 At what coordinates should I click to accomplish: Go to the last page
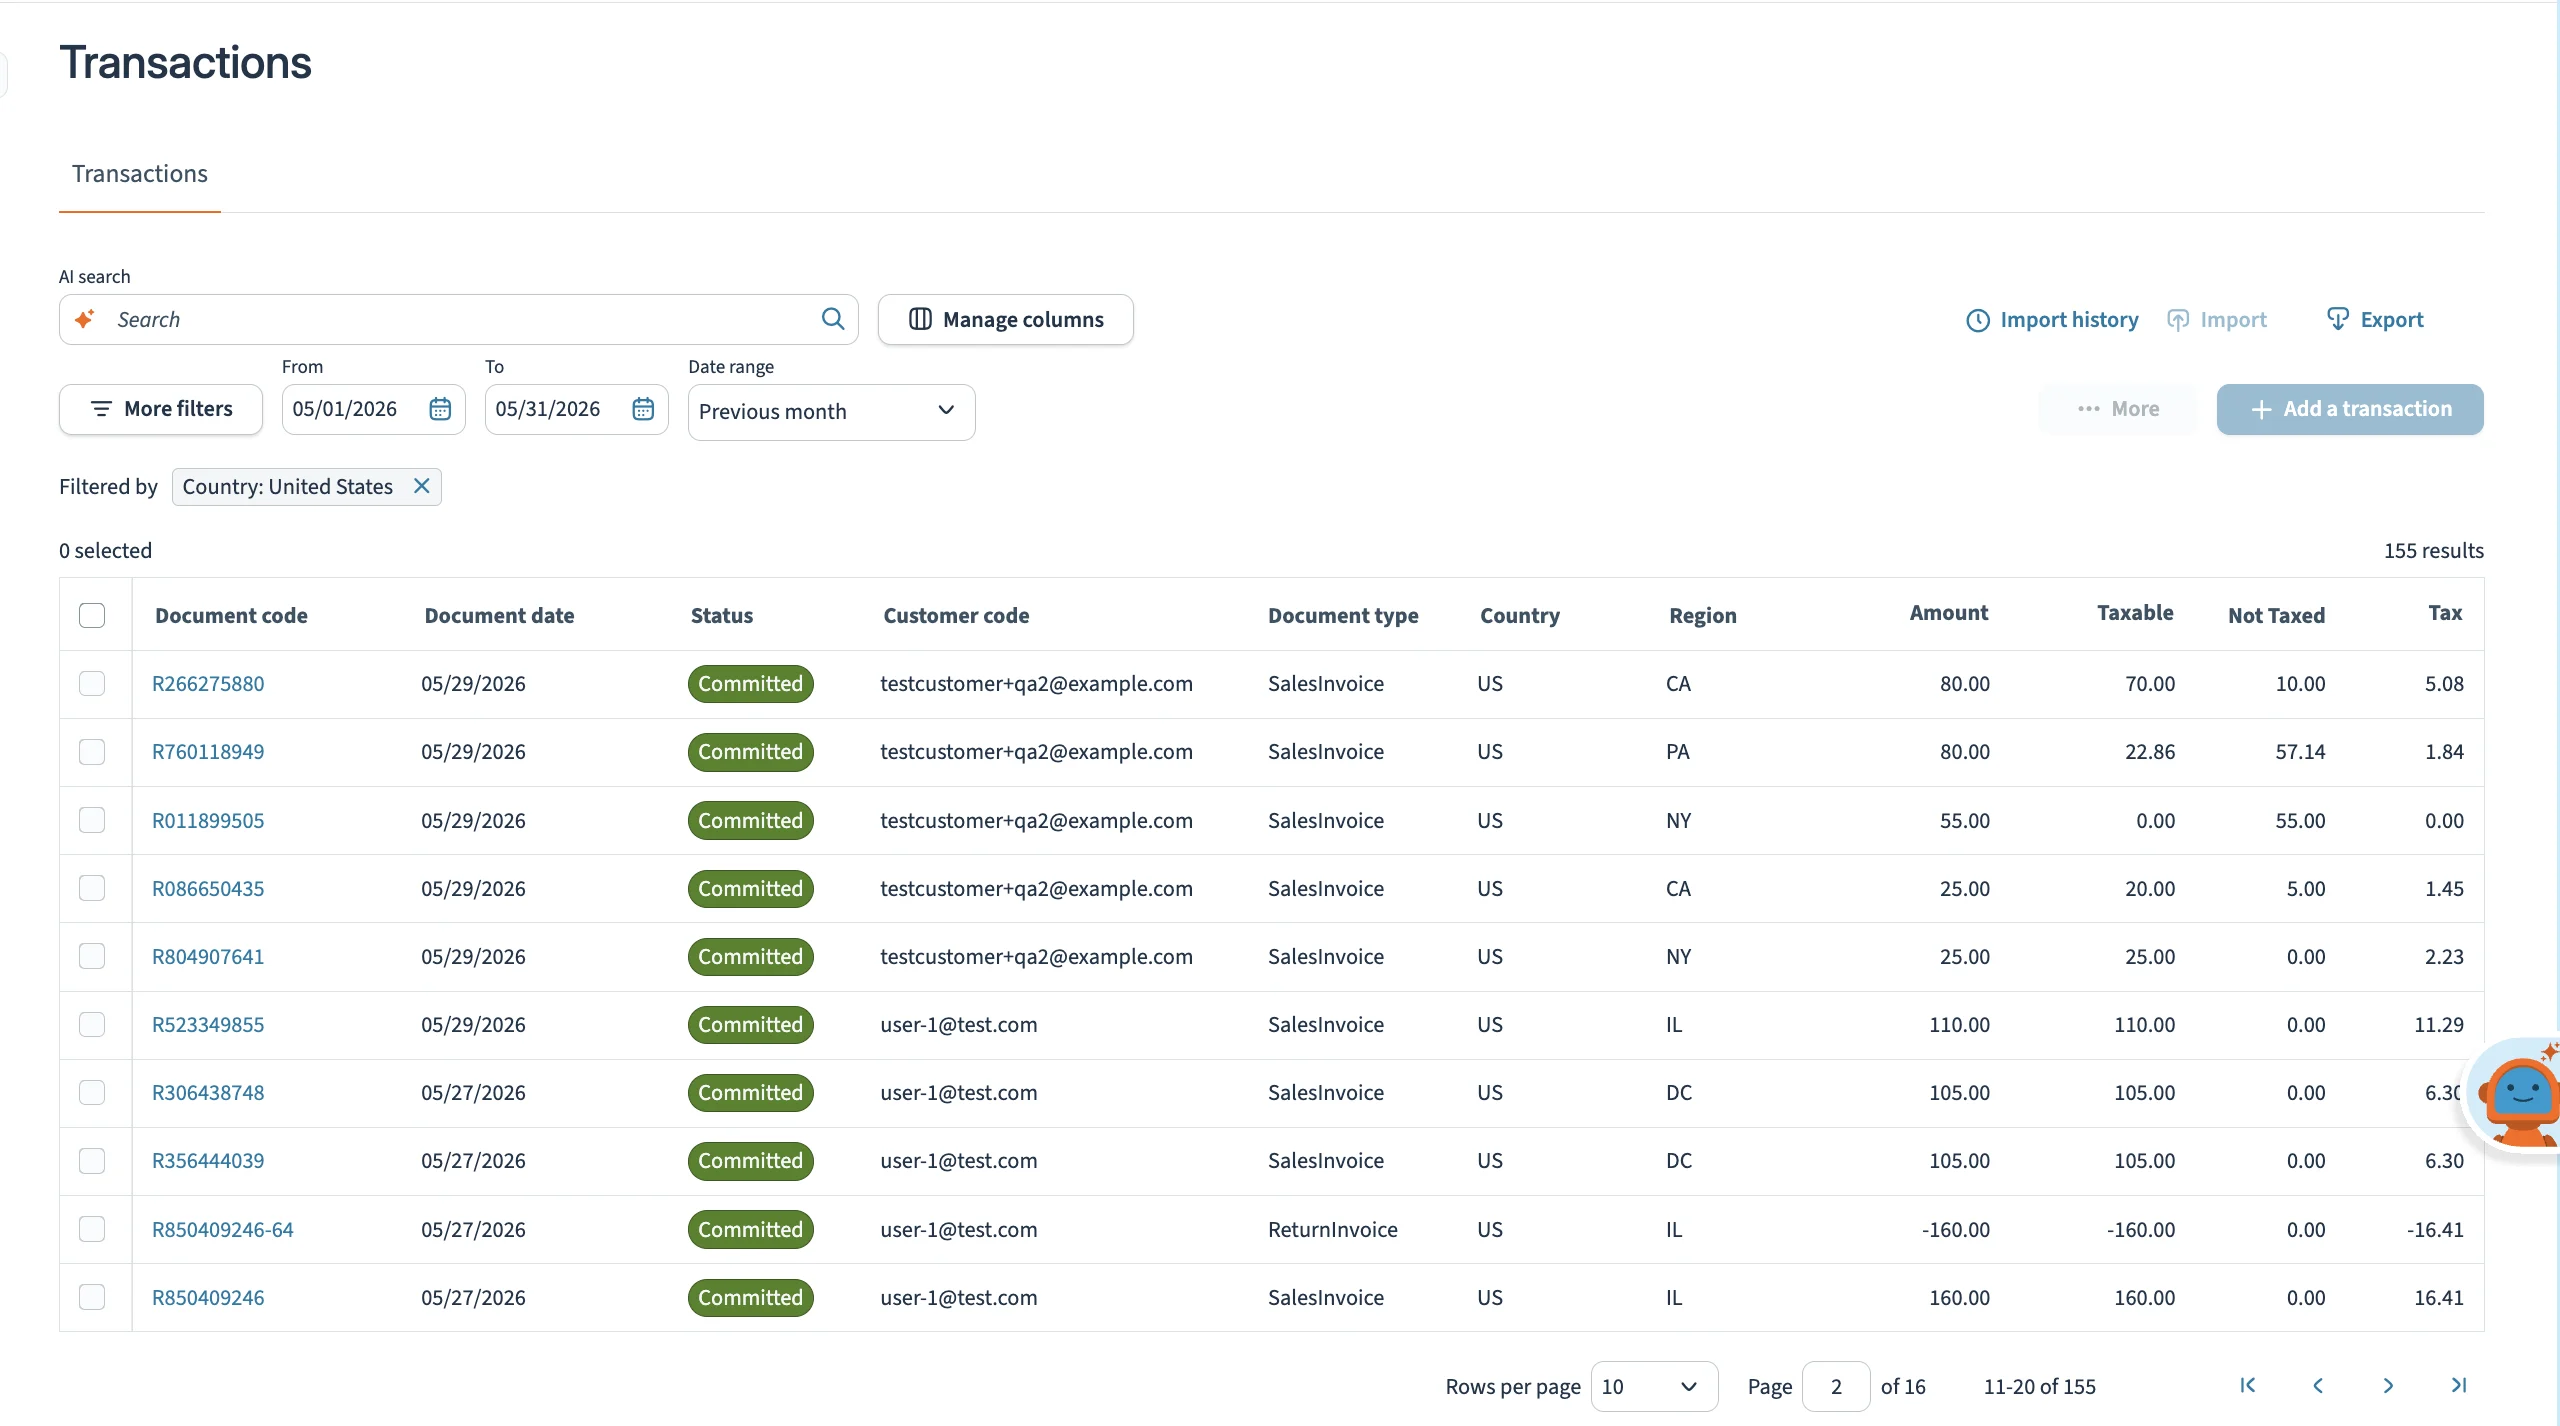pyautogui.click(x=2459, y=1385)
